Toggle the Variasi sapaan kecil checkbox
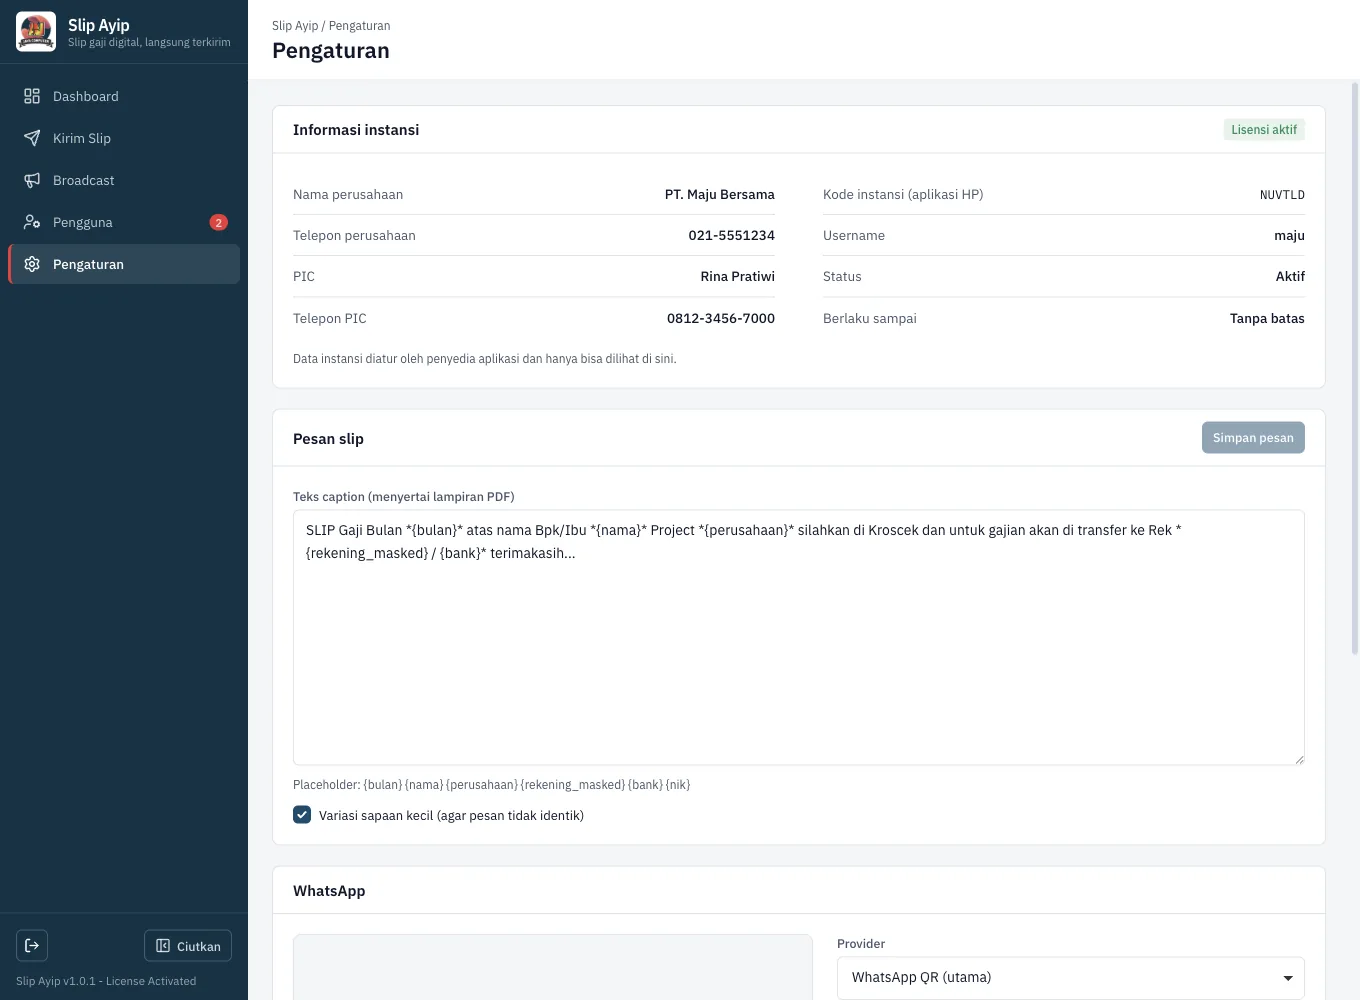1360x1000 pixels. (x=302, y=815)
